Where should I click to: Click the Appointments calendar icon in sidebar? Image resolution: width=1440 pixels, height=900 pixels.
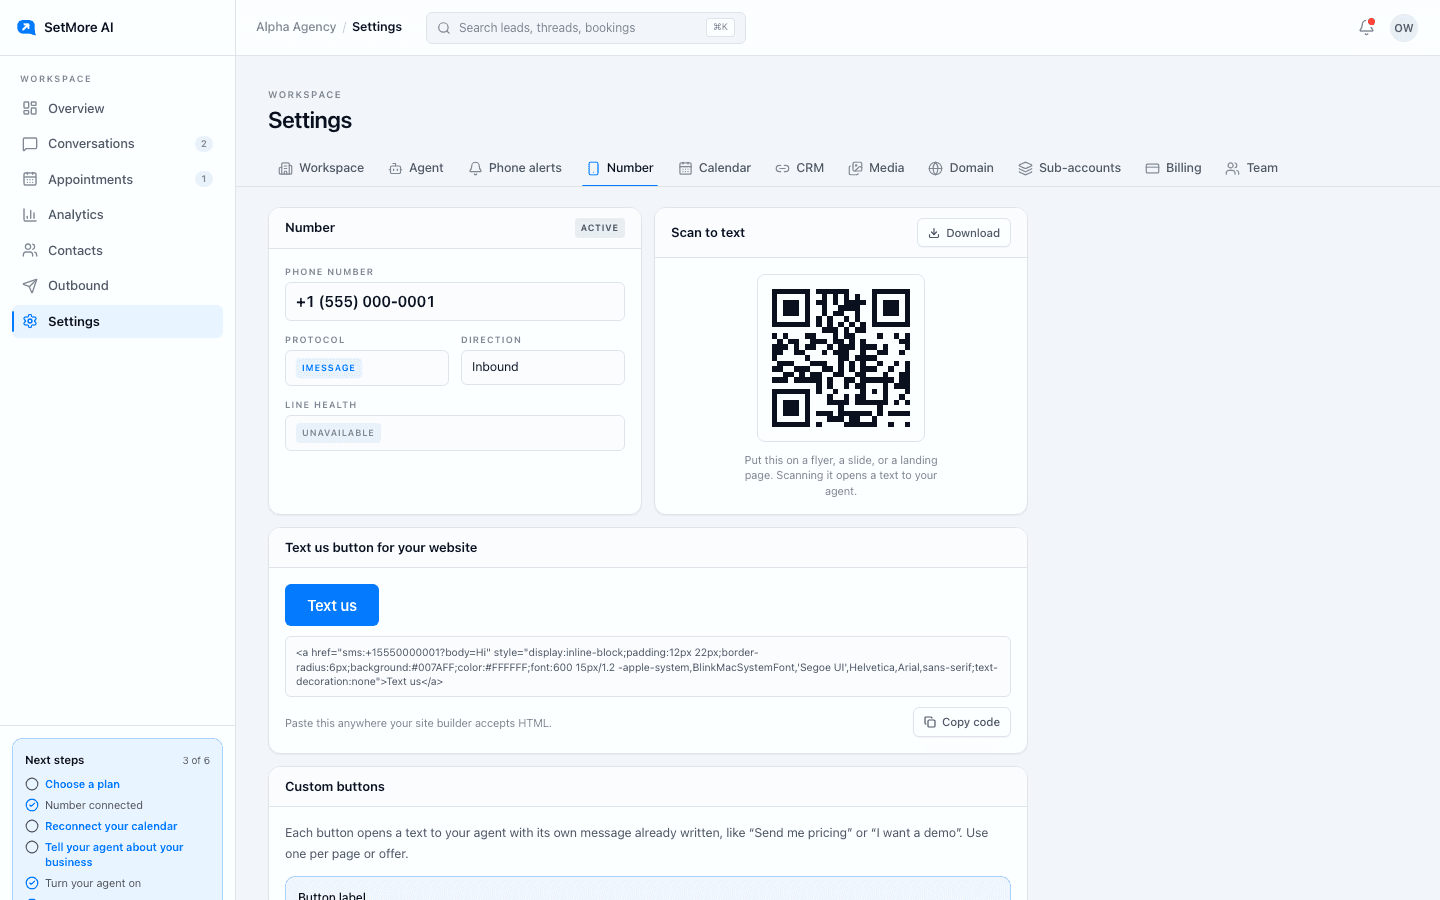30,179
